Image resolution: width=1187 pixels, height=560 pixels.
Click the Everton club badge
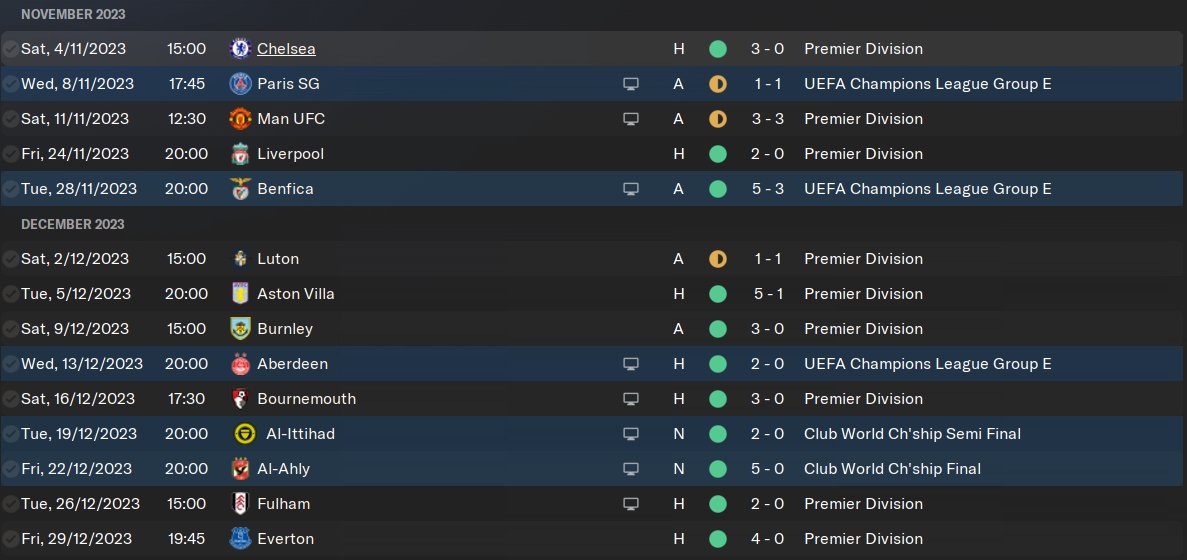240,539
